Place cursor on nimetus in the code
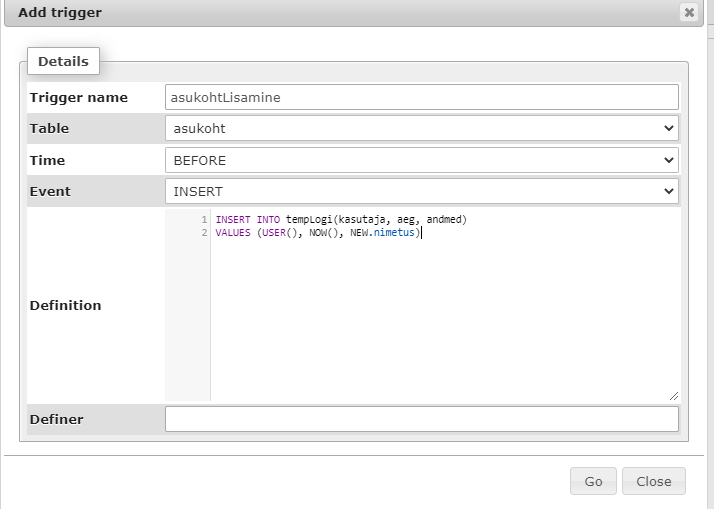This screenshot has width=714, height=509. point(394,232)
